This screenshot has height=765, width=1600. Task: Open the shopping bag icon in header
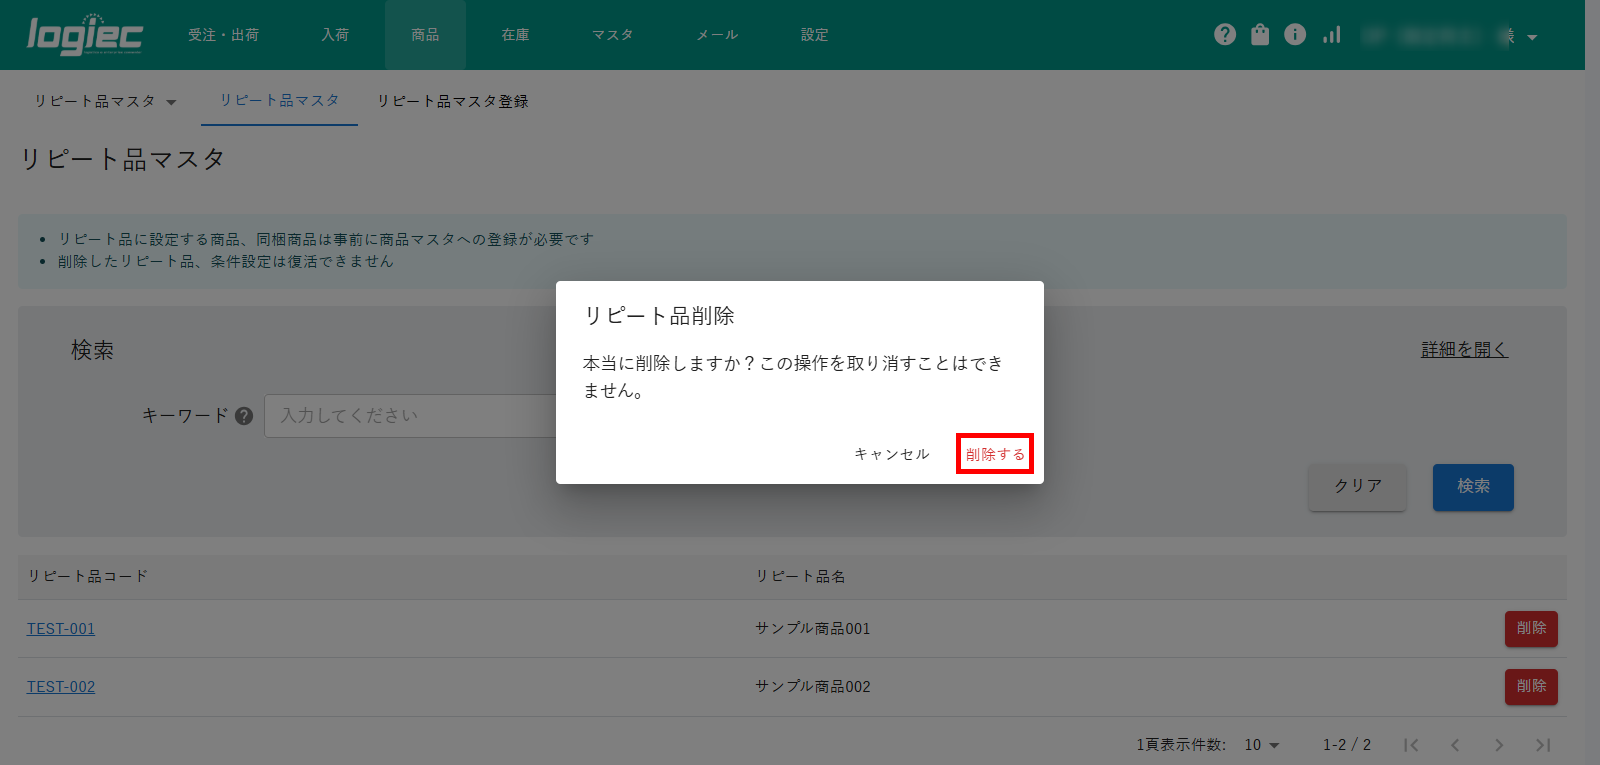1260,35
